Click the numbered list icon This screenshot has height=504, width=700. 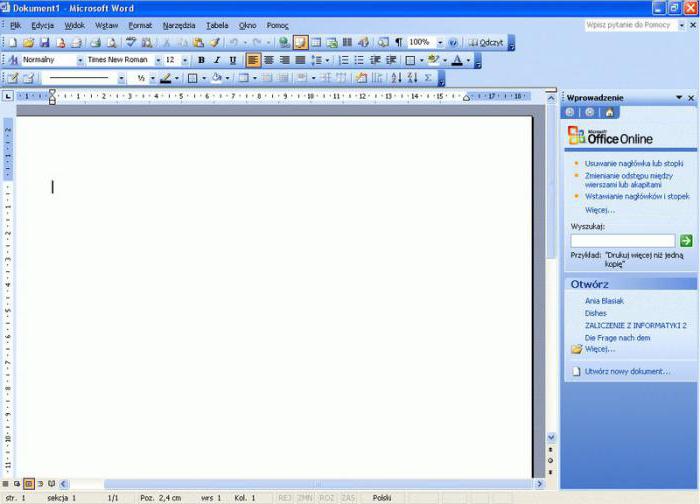click(343, 60)
